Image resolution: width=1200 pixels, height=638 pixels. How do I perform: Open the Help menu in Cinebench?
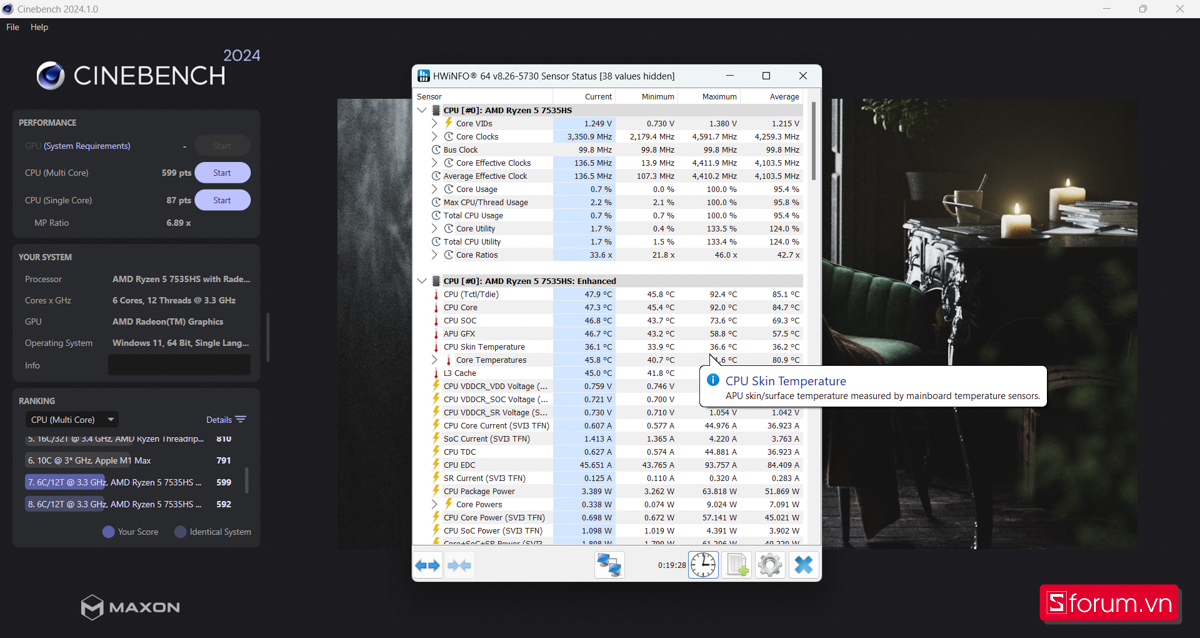click(39, 27)
